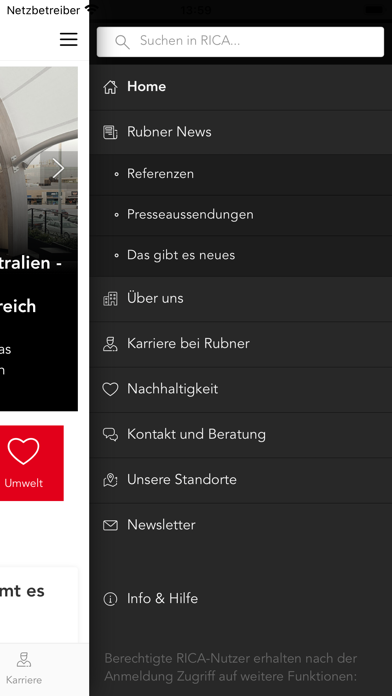Open the Karriere bei Rubner entry

(x=241, y=344)
